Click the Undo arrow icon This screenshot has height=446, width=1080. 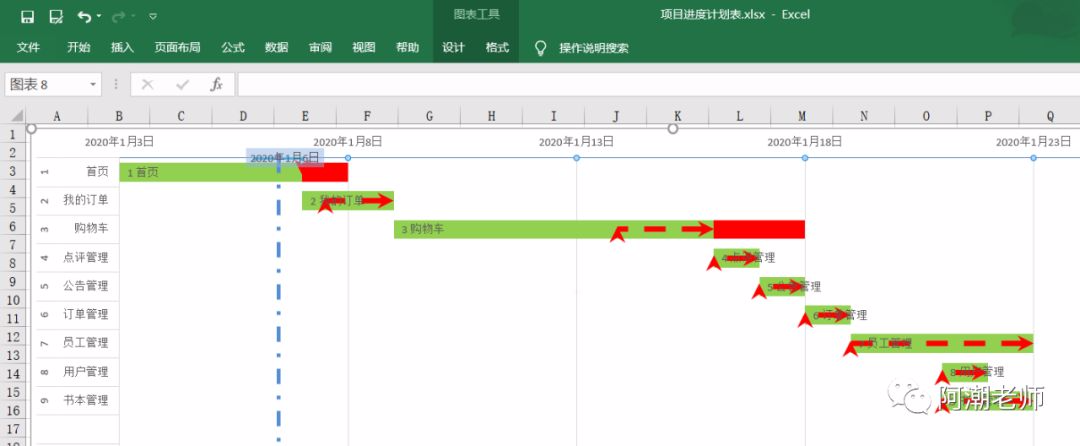pyautogui.click(x=85, y=16)
